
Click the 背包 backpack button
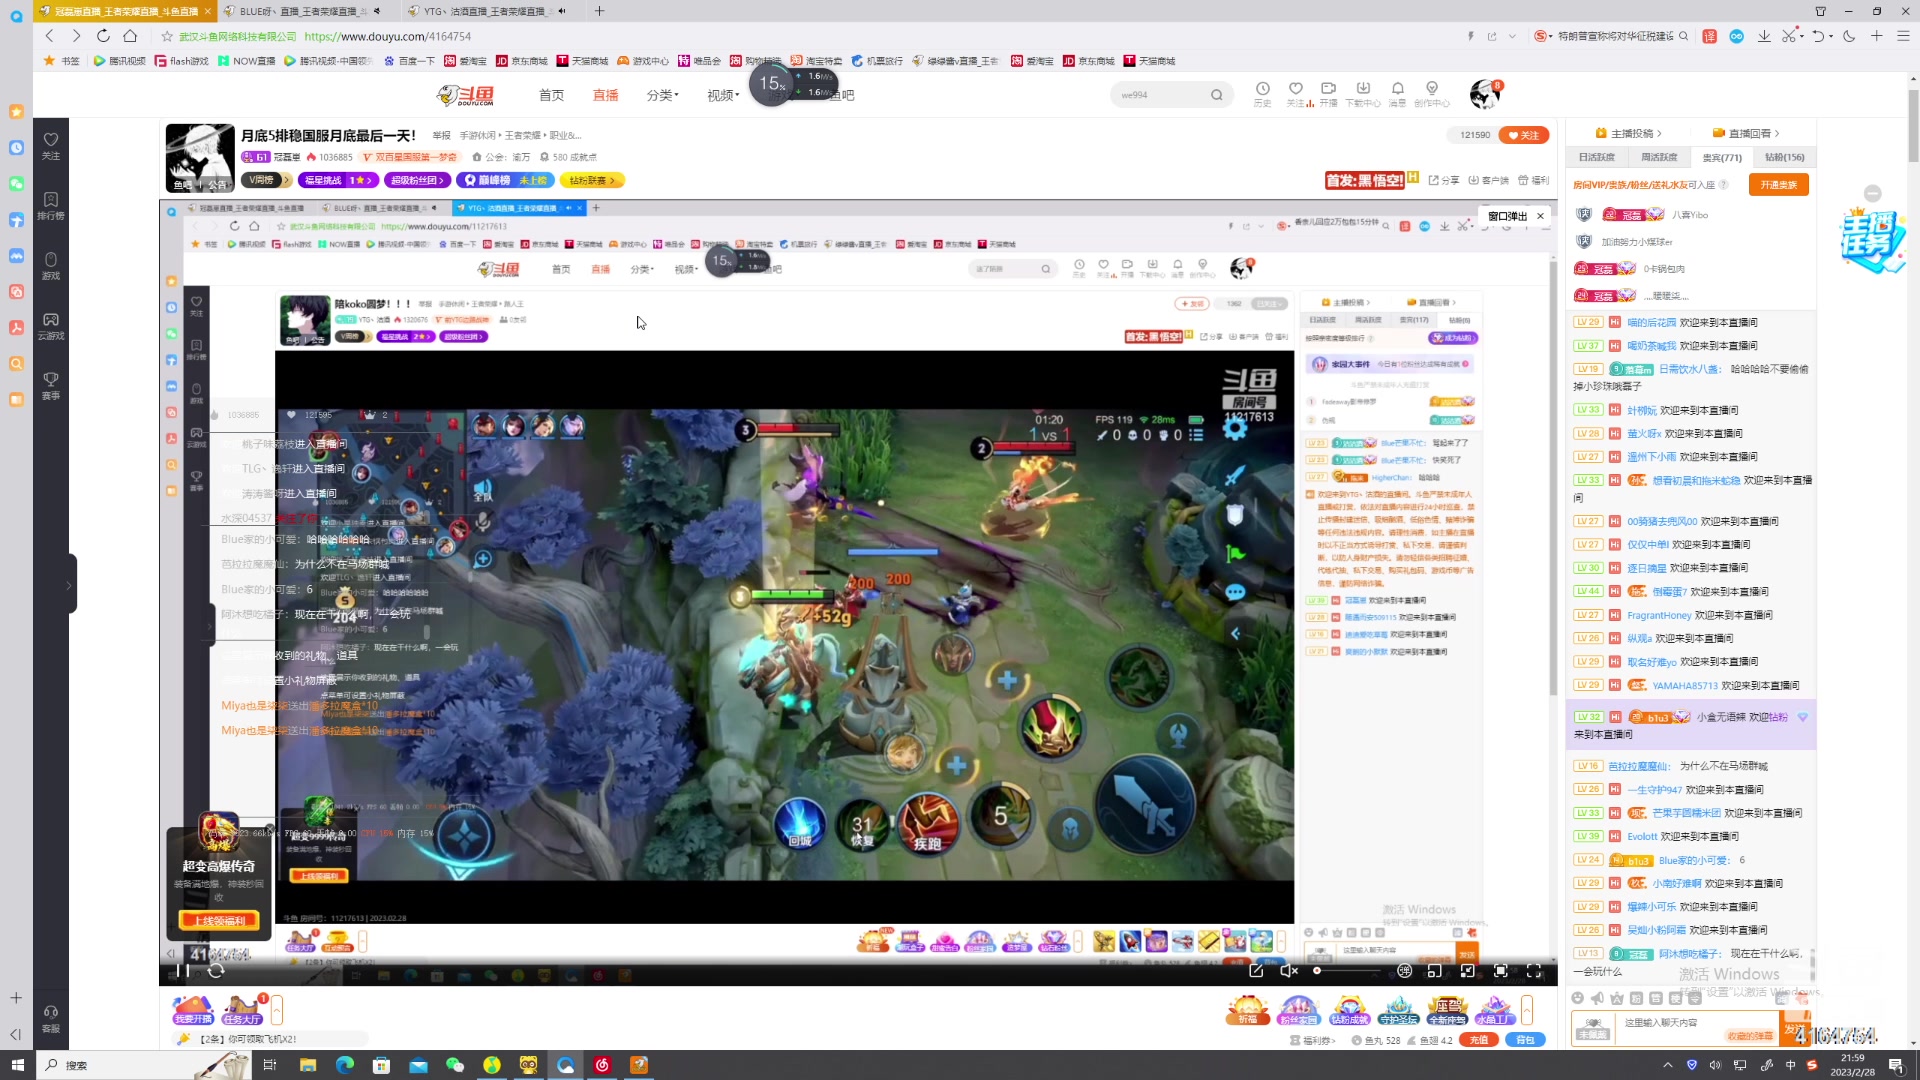[x=1525, y=1040]
